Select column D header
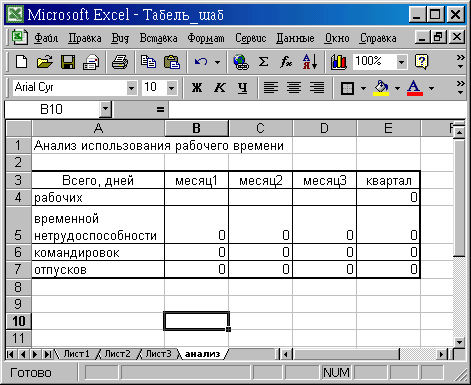This screenshot has width=471, height=385. pyautogui.click(x=324, y=128)
